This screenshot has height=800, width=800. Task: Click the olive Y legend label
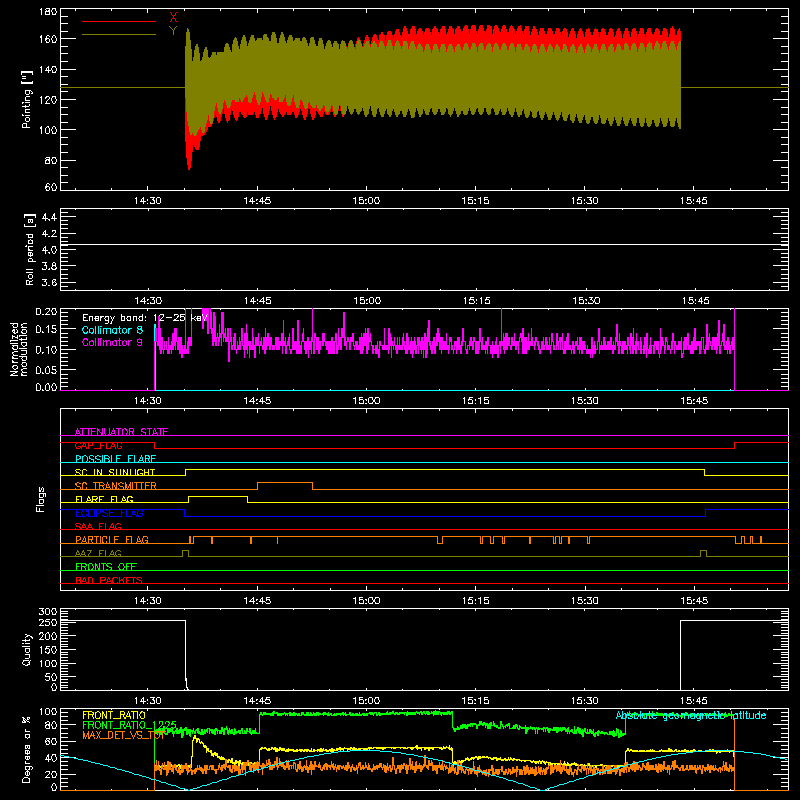tap(173, 31)
